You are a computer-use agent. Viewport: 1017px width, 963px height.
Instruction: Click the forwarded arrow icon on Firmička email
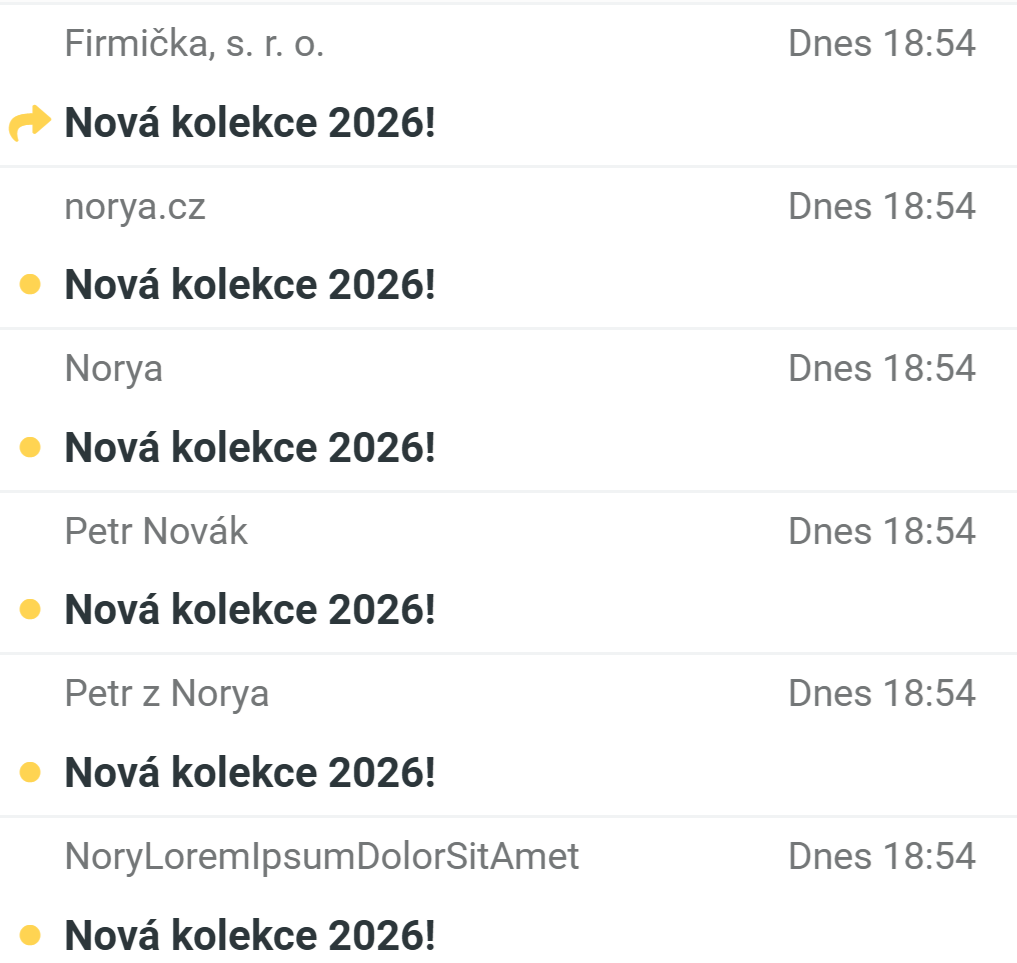[x=29, y=125]
